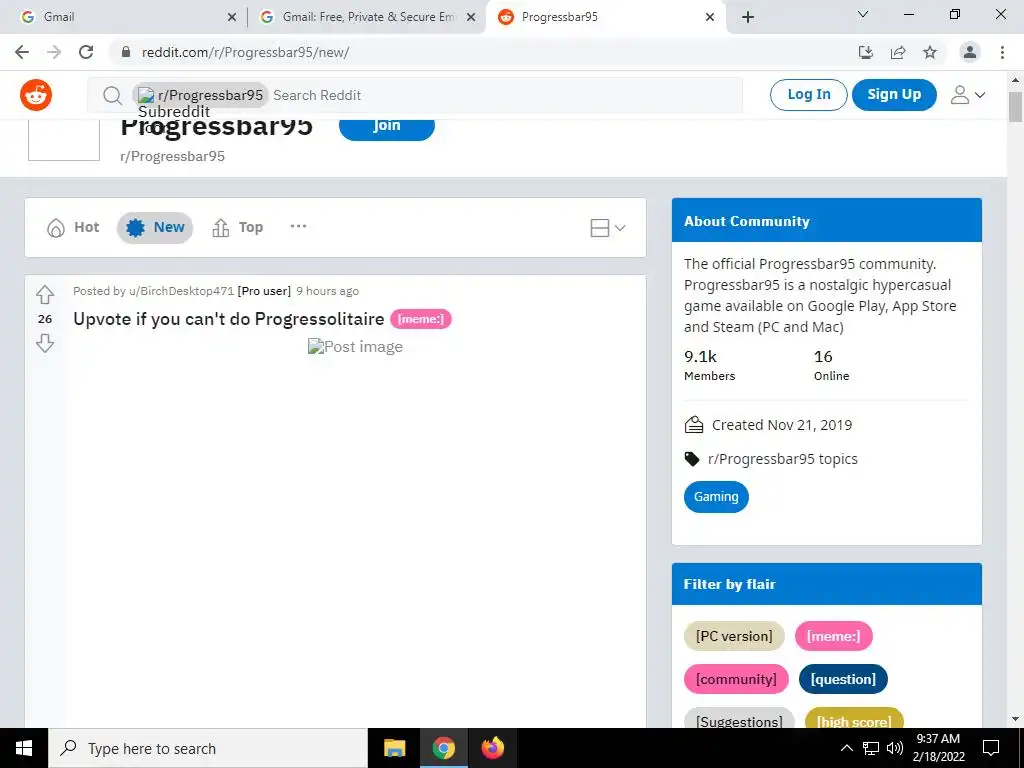The height and width of the screenshot is (768, 1024).
Task: Reload the current page
Action: tap(86, 52)
